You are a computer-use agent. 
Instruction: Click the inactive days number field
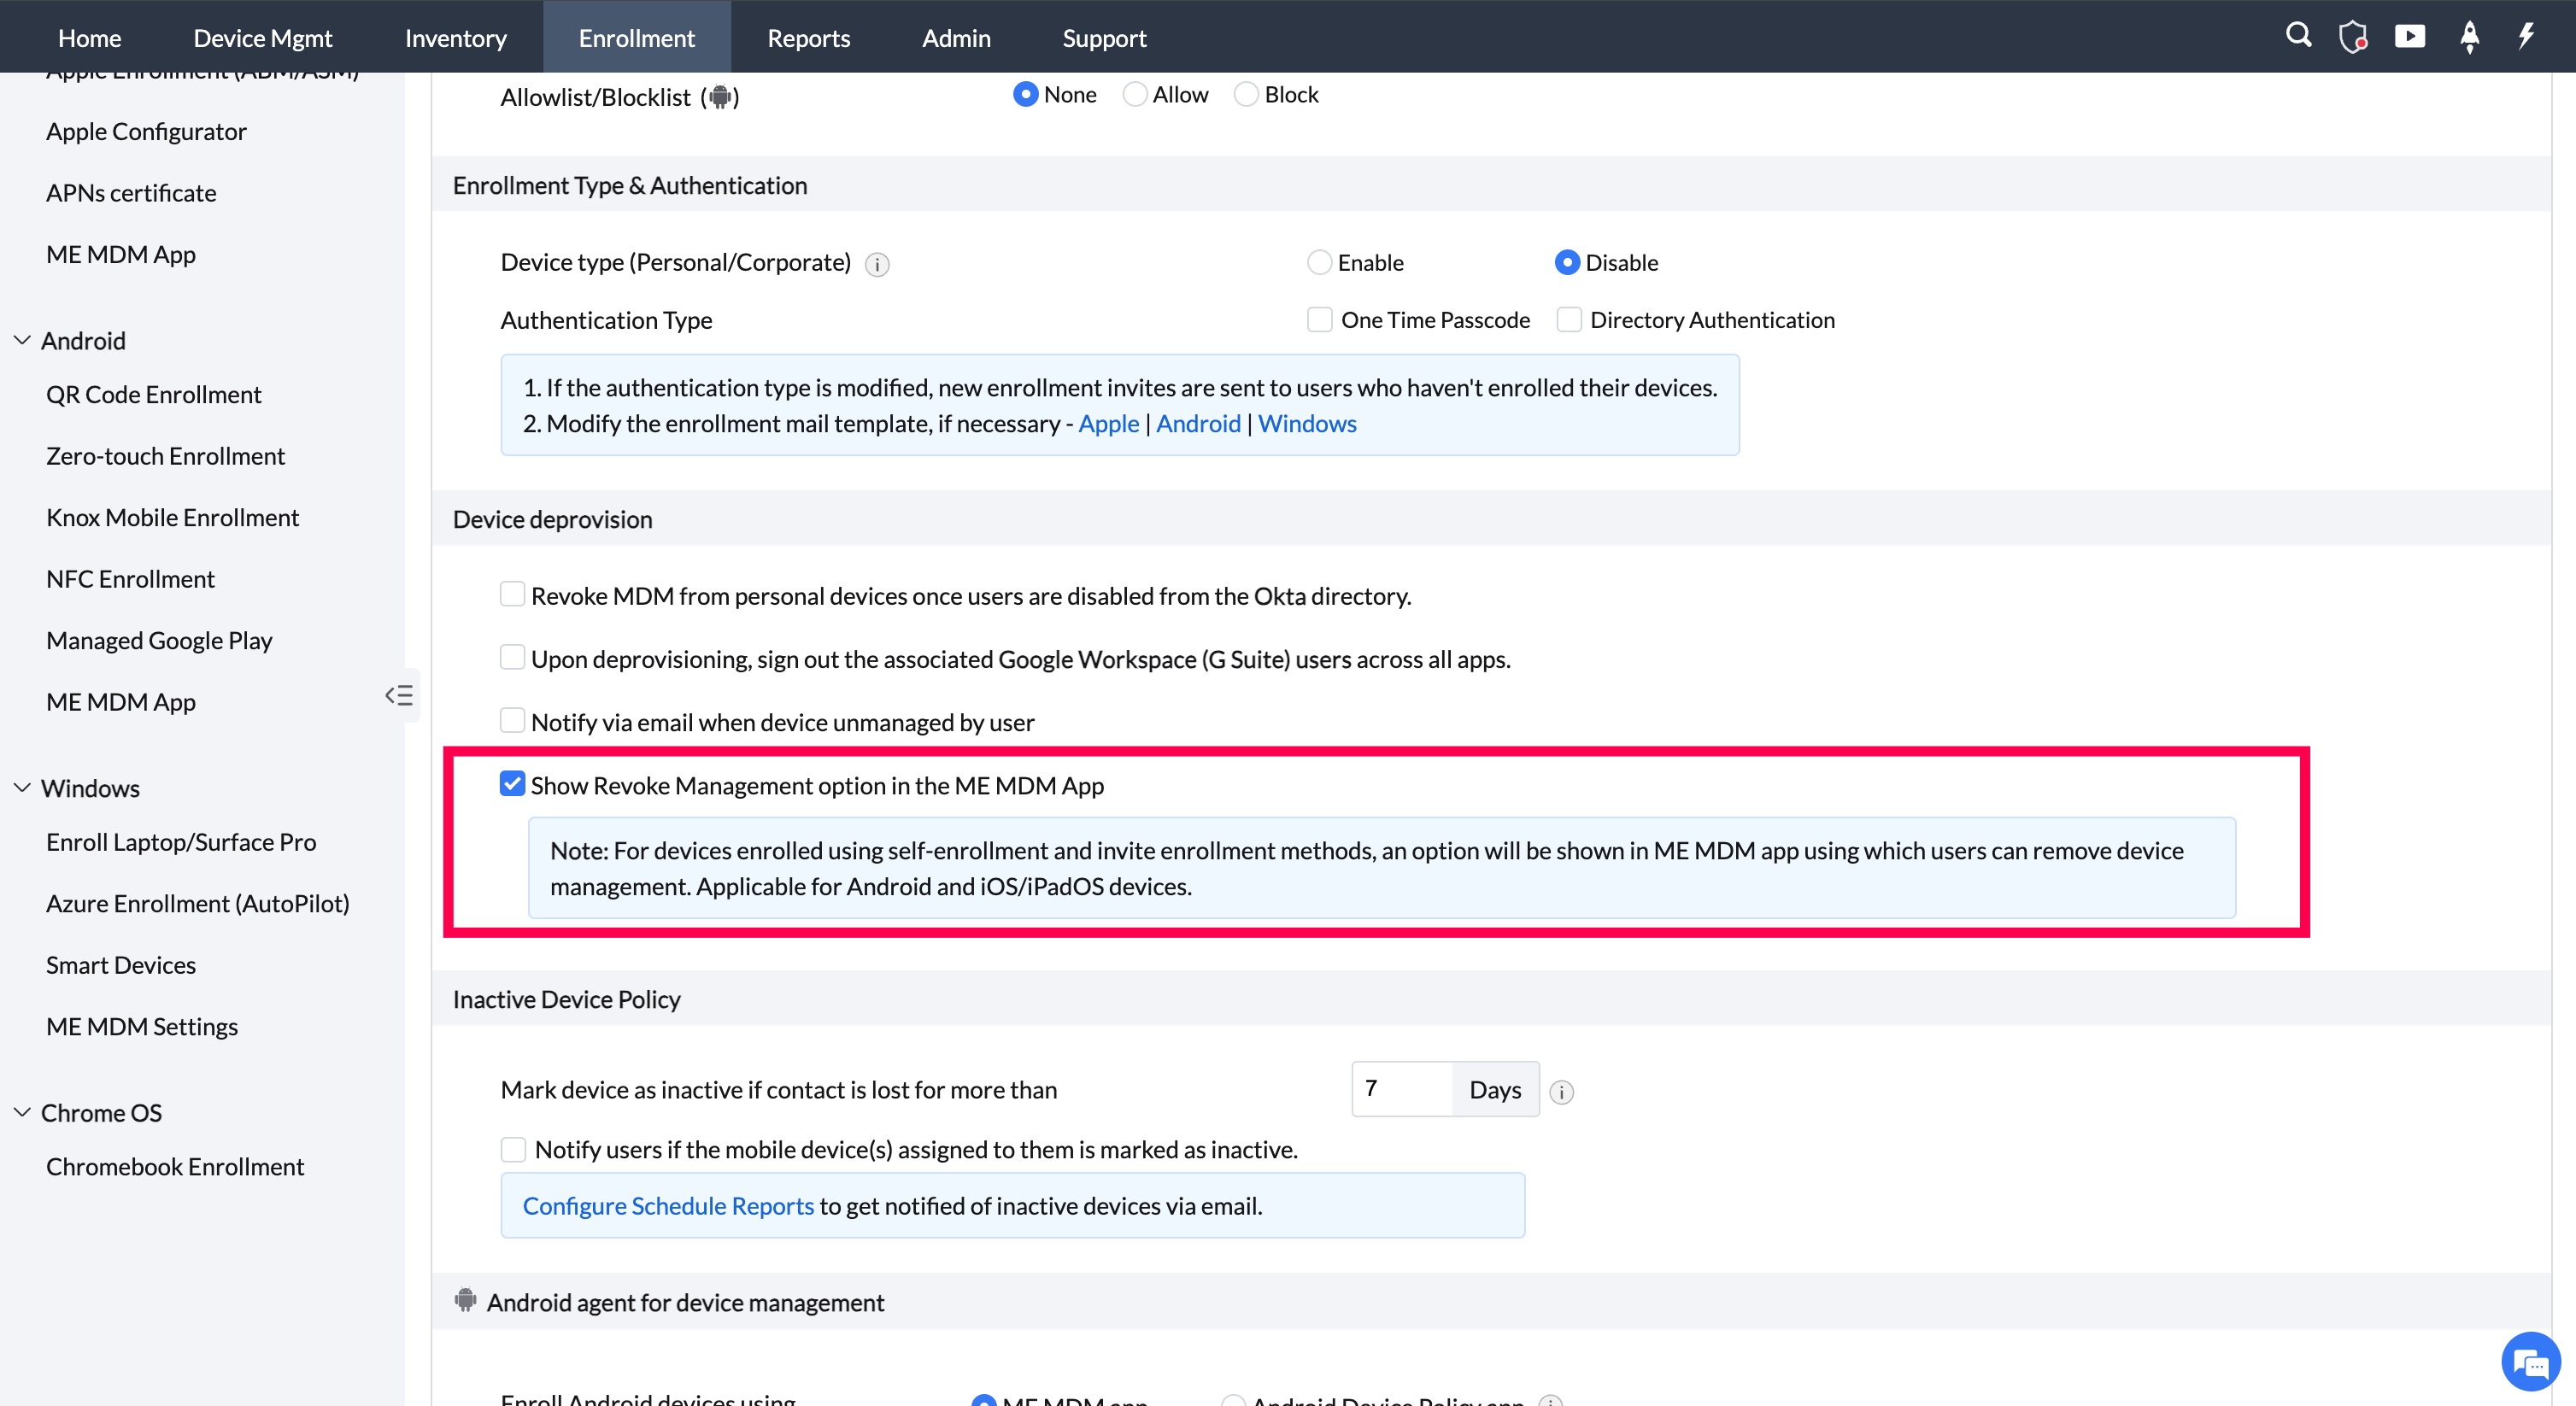pos(1402,1089)
